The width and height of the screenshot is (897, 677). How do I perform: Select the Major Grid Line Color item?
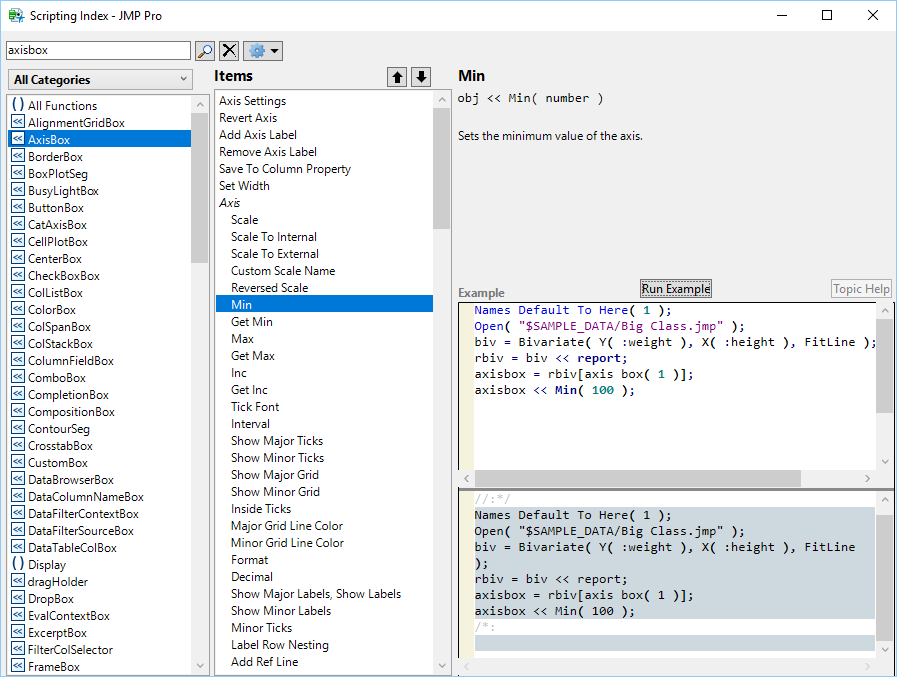point(287,526)
